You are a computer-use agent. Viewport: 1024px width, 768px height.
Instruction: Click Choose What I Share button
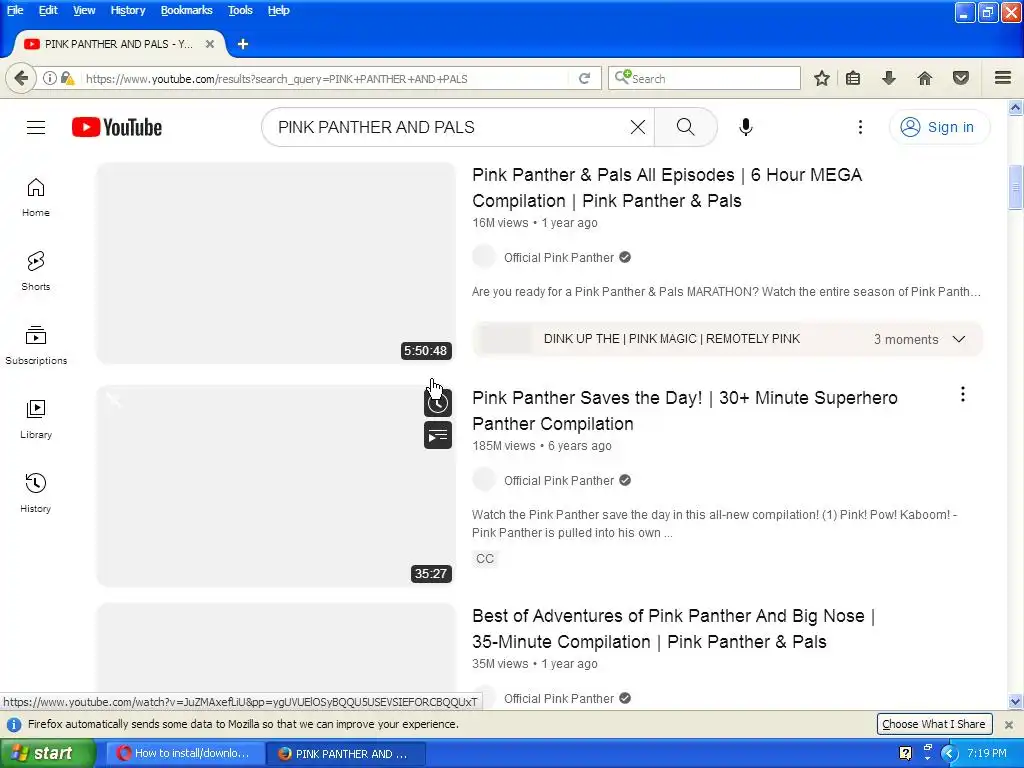tap(934, 724)
